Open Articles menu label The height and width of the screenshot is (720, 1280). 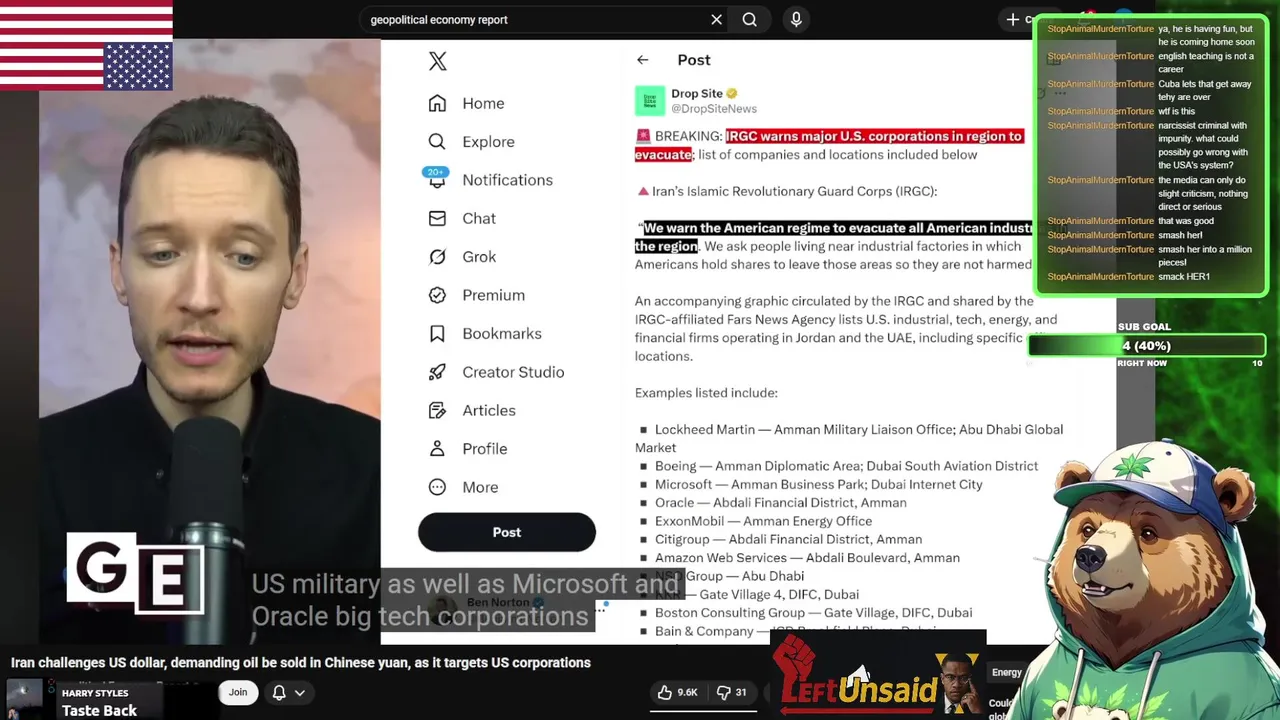point(489,410)
